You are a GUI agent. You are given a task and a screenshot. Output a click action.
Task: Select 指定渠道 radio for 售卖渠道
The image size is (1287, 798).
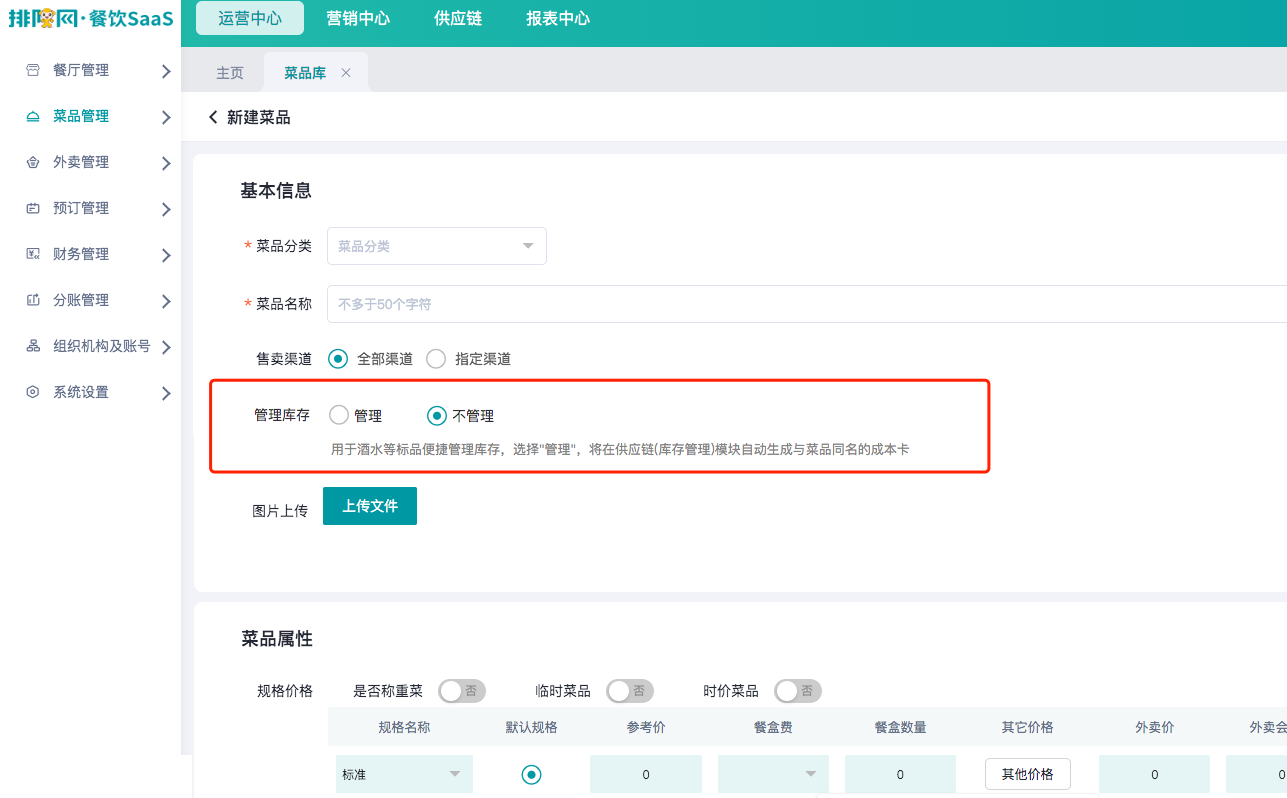point(436,358)
